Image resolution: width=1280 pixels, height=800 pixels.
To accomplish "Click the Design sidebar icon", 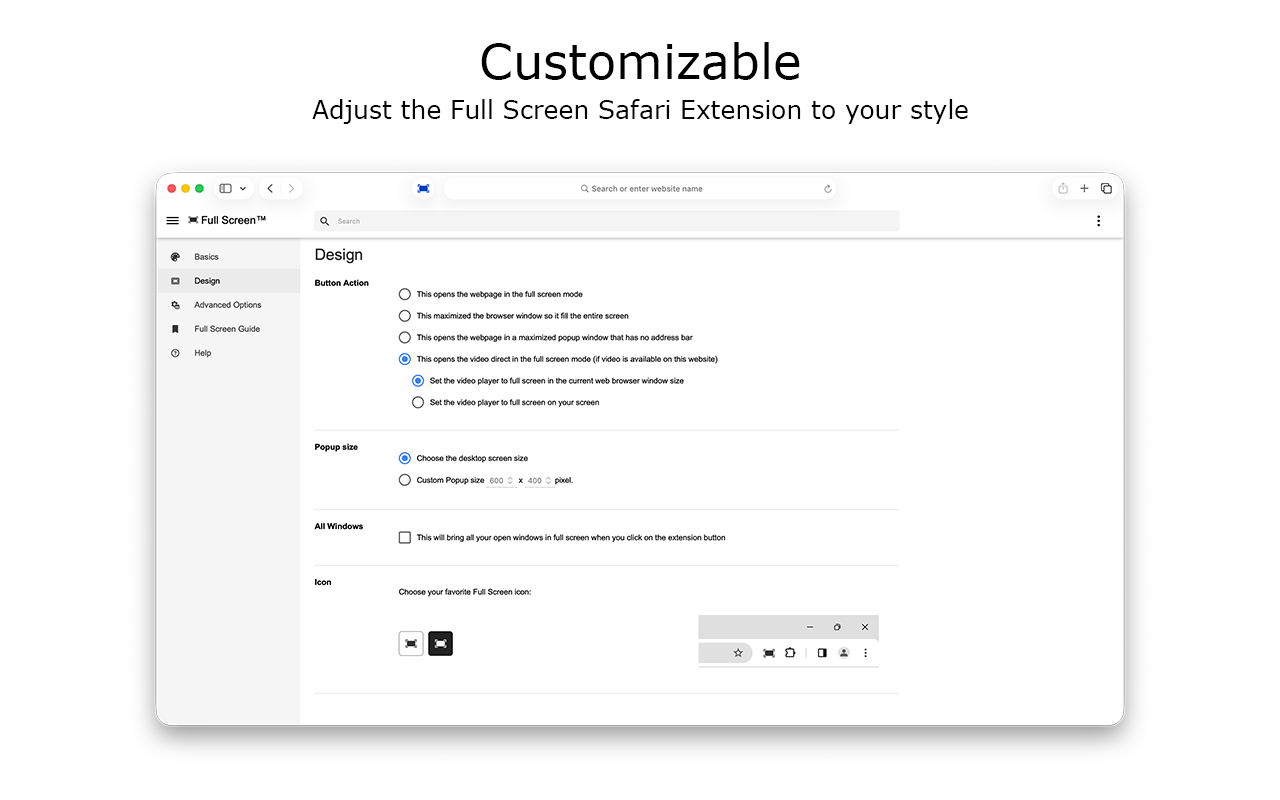I will [175, 281].
